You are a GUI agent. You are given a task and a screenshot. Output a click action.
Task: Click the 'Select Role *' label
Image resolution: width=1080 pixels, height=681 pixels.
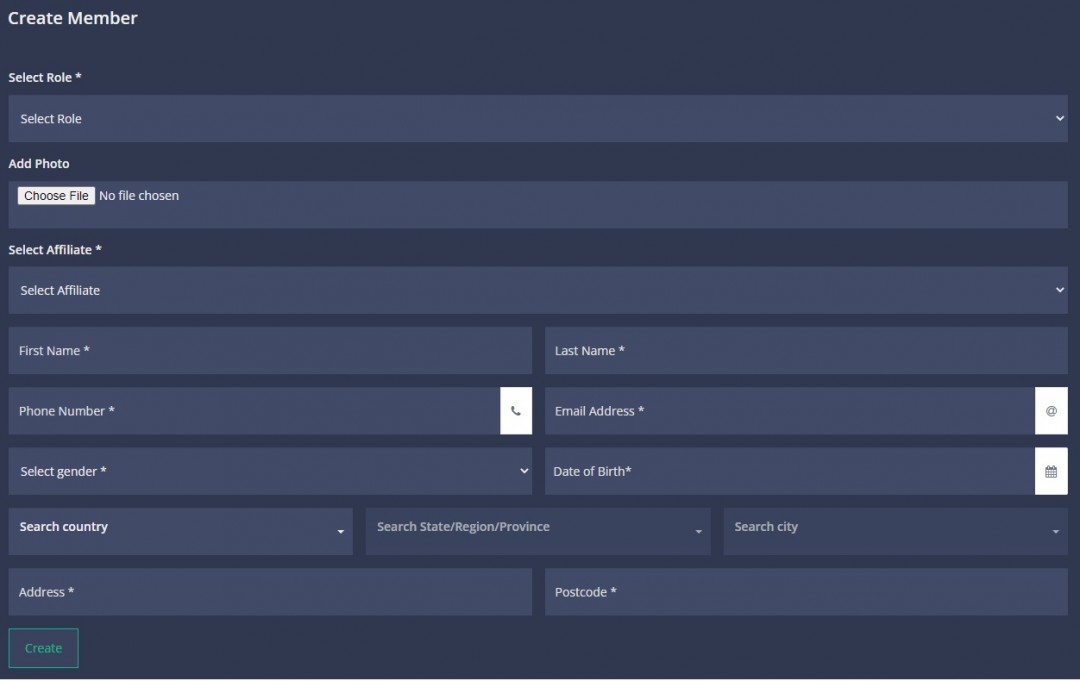pos(45,78)
